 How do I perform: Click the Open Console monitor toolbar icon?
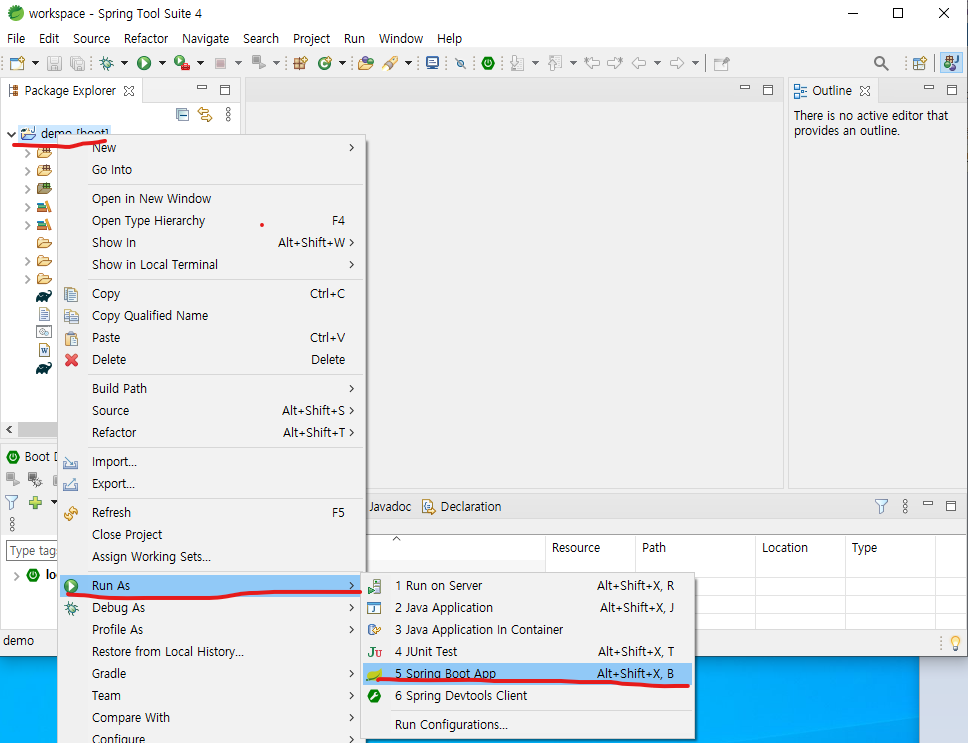pyautogui.click(x=433, y=63)
